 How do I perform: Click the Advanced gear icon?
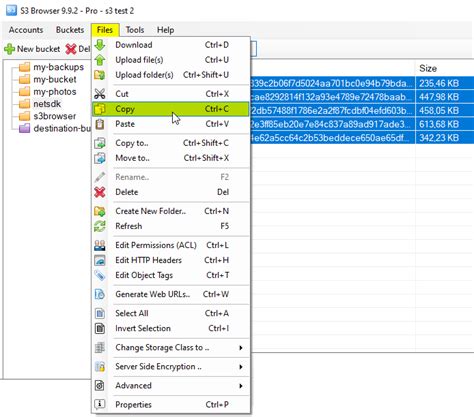[100, 386]
